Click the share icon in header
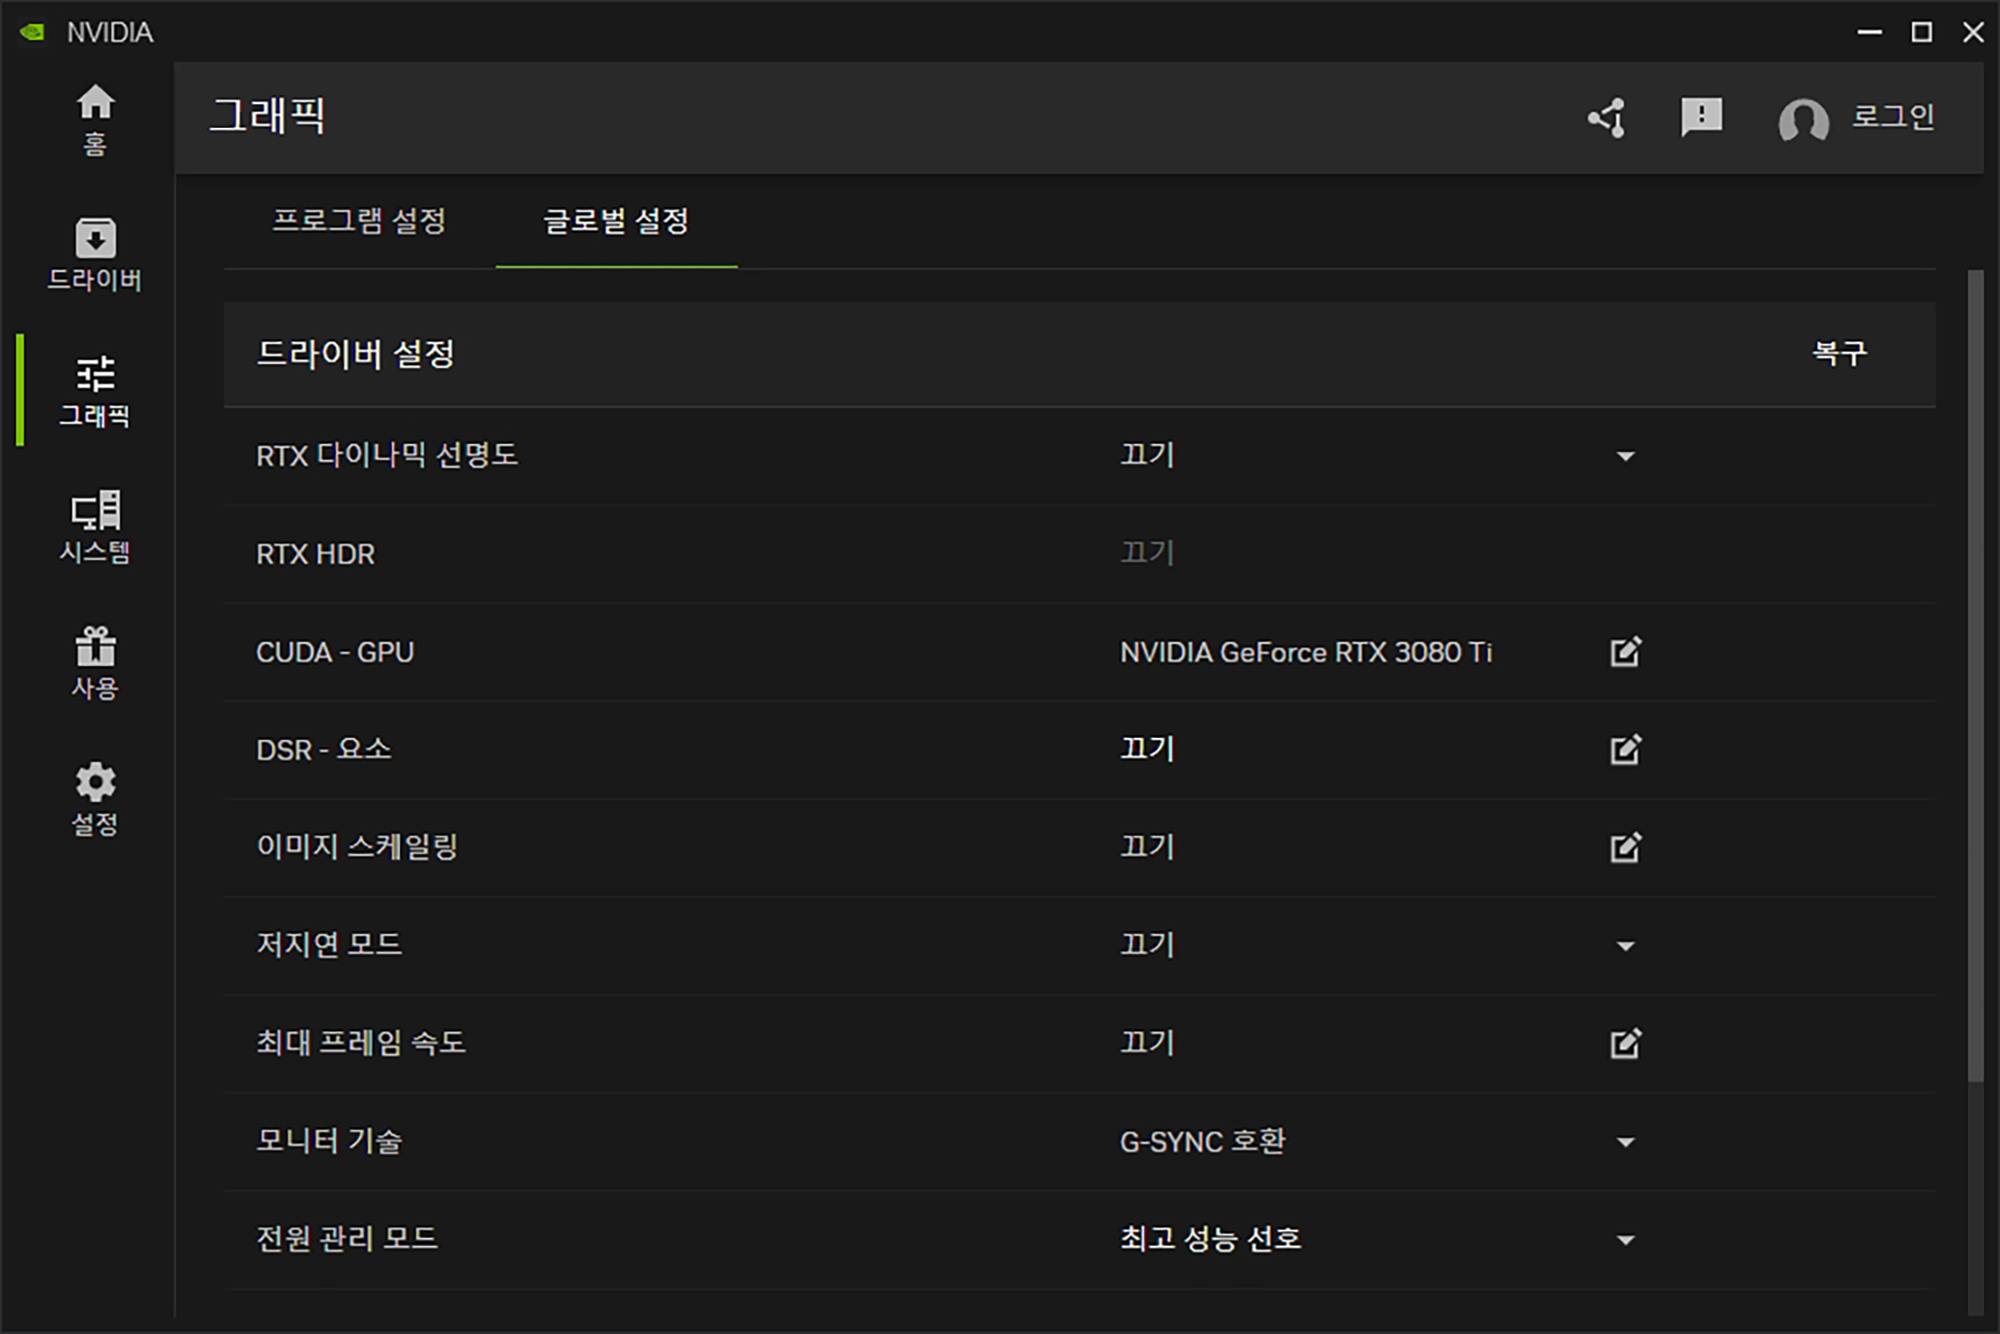2000x1334 pixels. pos(1607,118)
